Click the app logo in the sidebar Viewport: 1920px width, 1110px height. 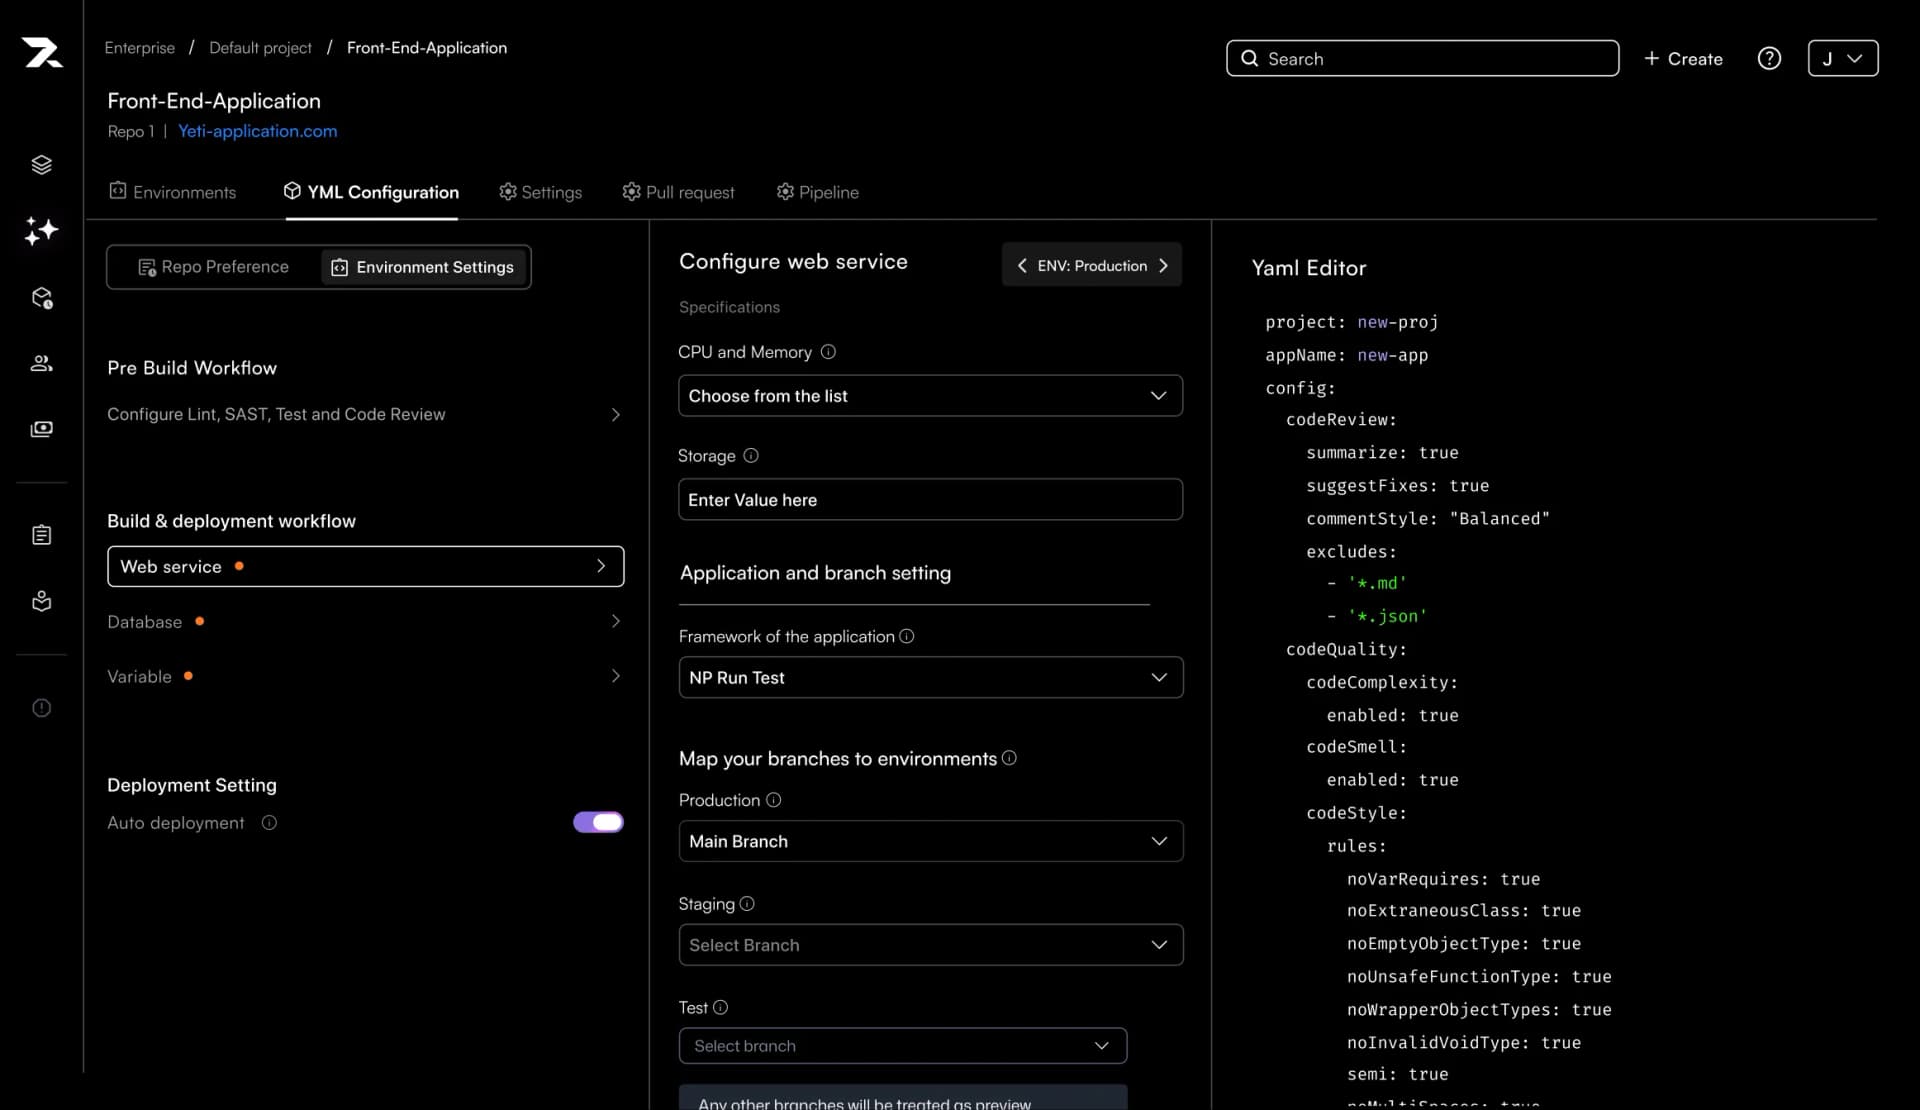[x=42, y=52]
